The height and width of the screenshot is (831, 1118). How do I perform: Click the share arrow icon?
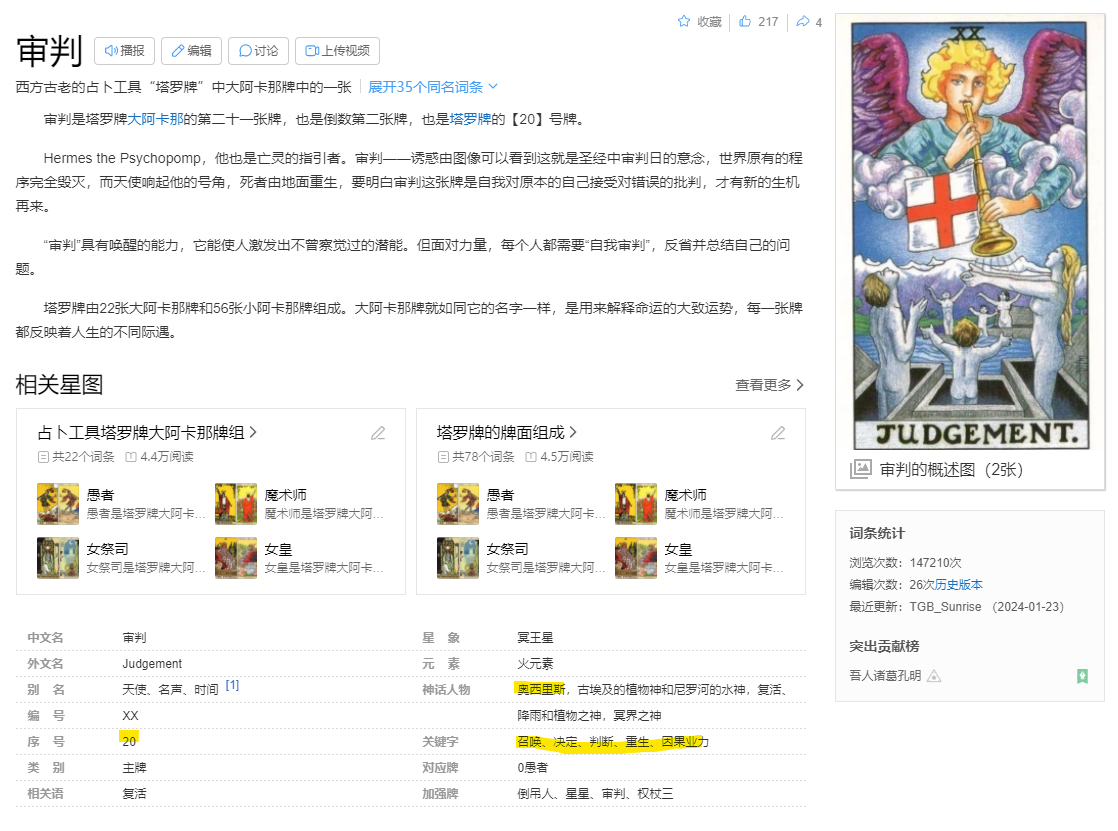tap(802, 22)
